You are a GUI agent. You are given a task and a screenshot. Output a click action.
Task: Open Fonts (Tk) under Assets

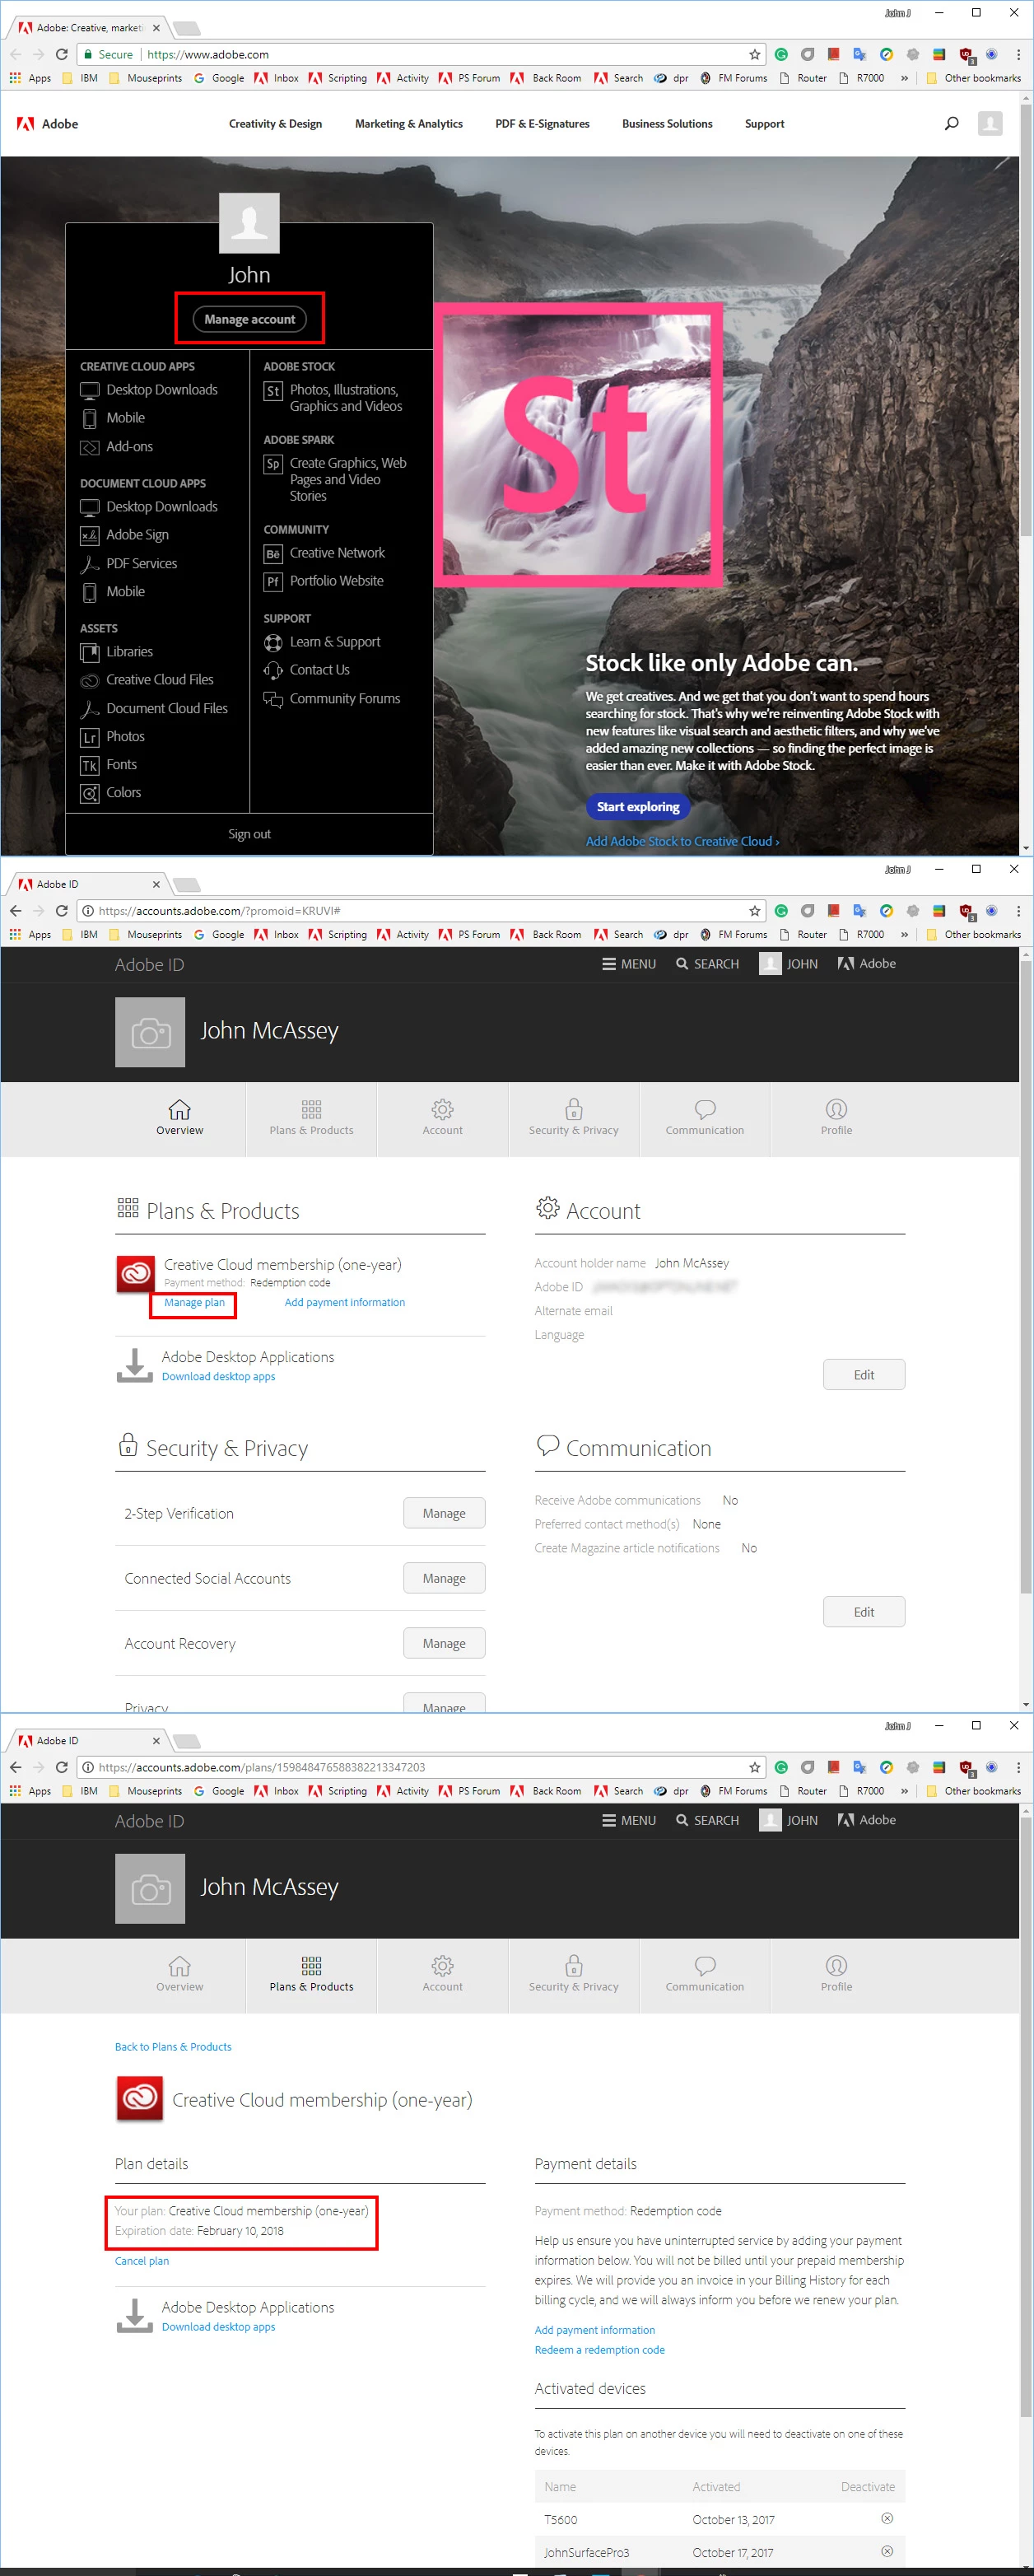109,765
